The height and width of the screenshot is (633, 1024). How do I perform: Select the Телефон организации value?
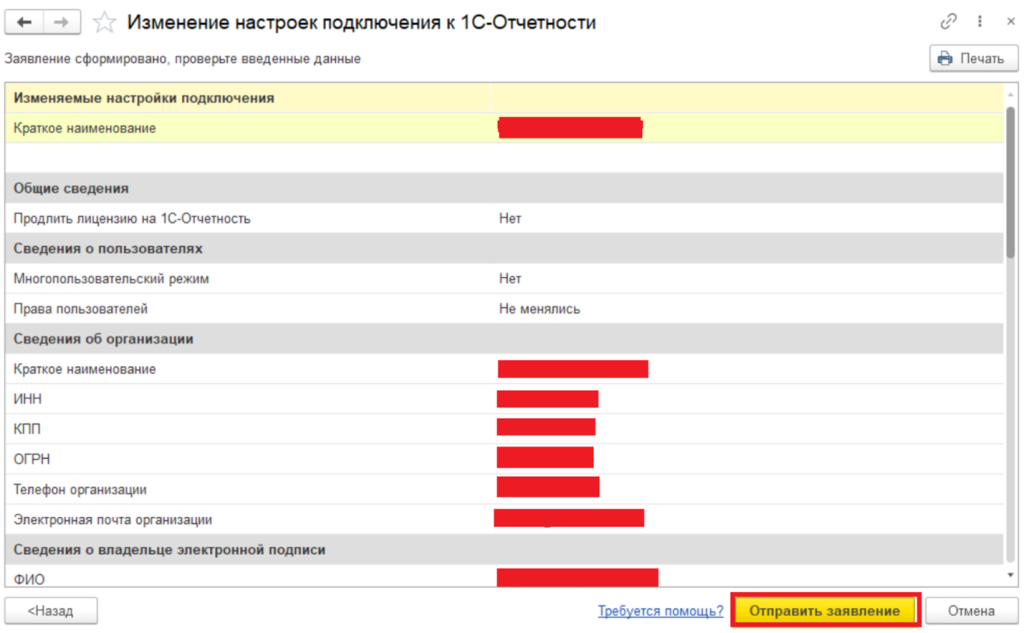pyautogui.click(x=548, y=489)
